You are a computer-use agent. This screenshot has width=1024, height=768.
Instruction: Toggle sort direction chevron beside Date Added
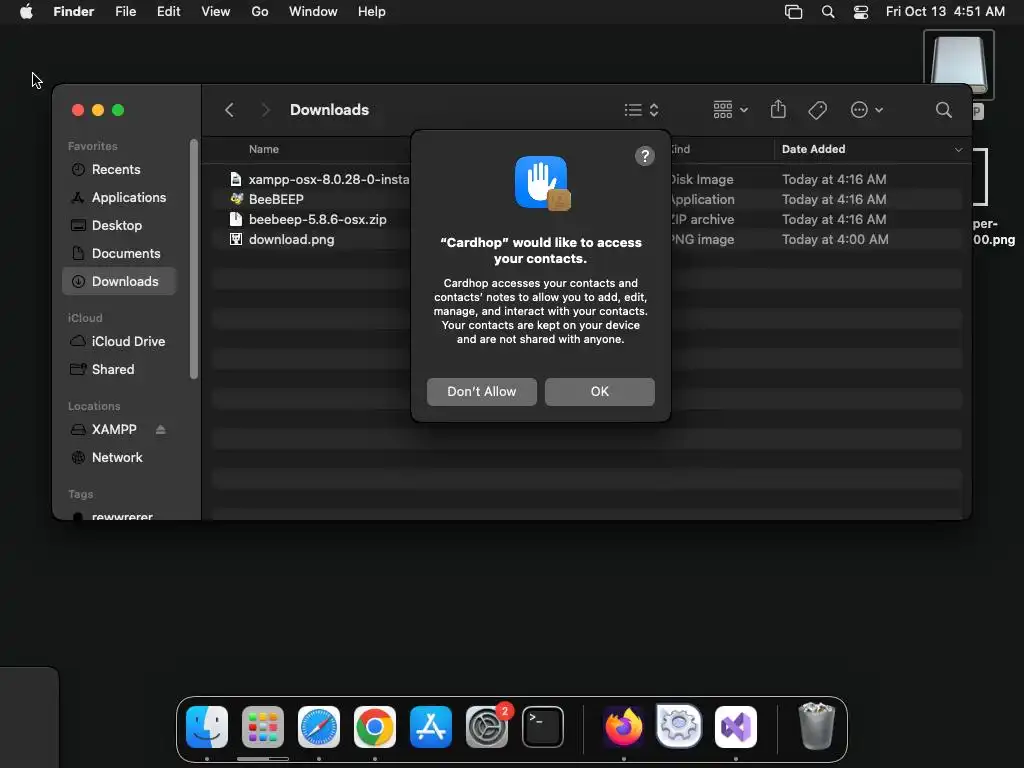click(958, 150)
